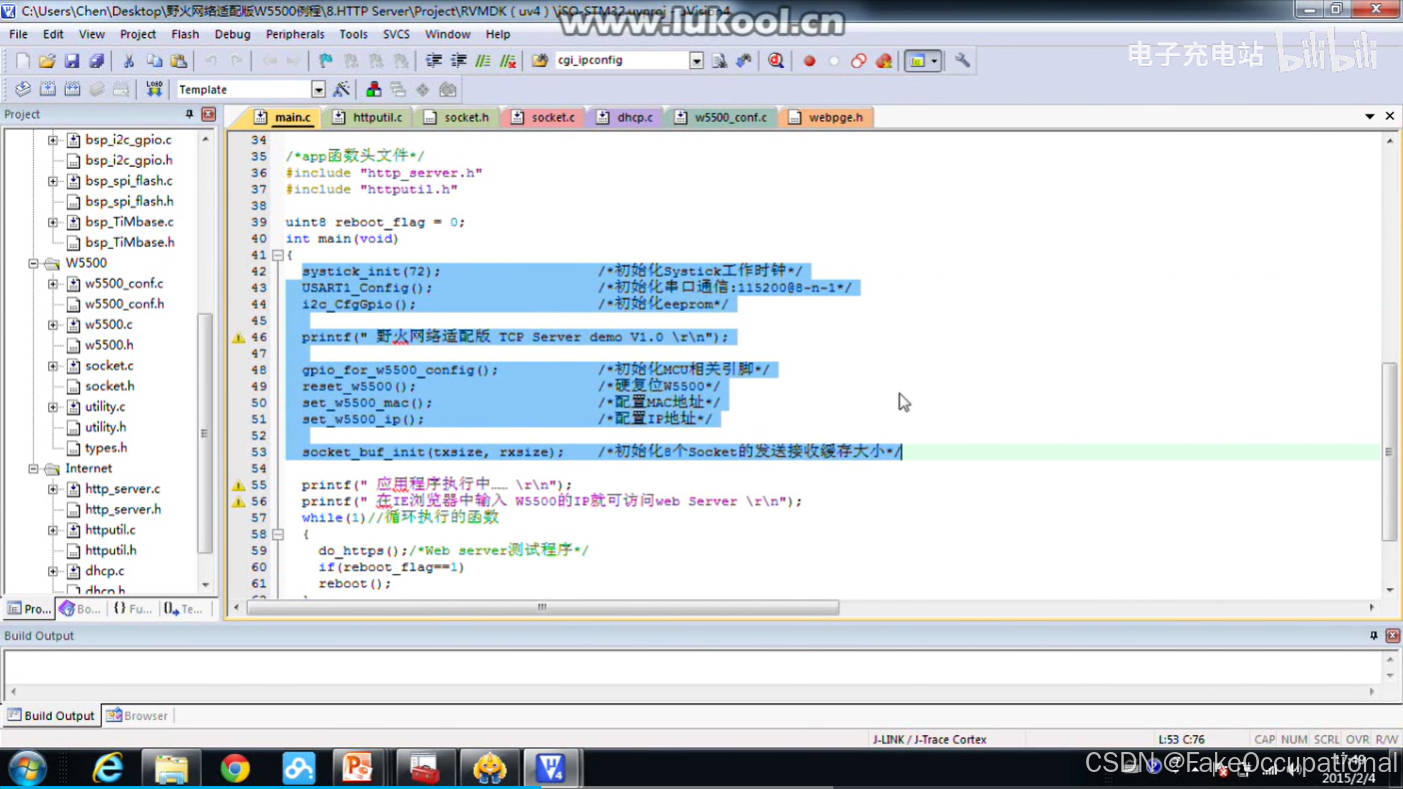Screen dimensions: 1403x789
Task: Toggle the Project panel pin
Action: pyautogui.click(x=189, y=115)
